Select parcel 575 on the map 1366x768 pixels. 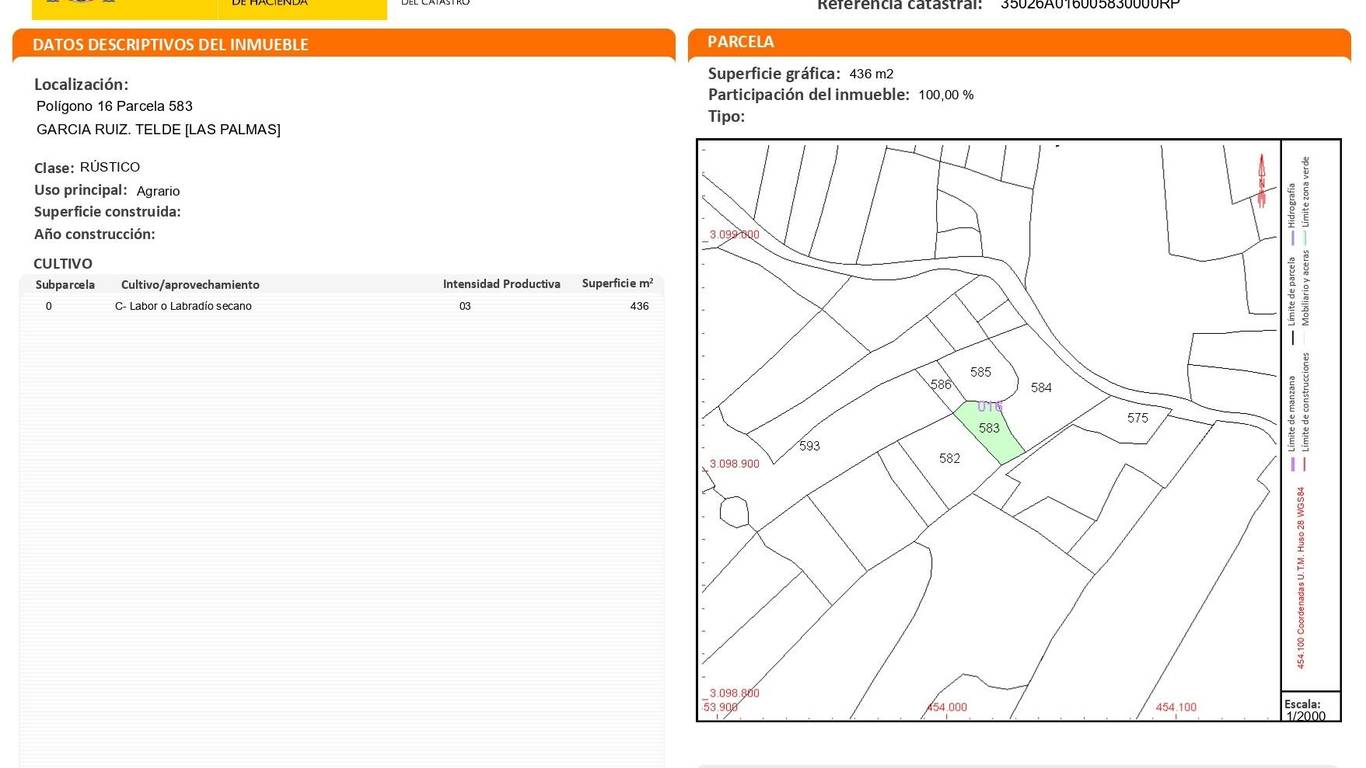1137,418
